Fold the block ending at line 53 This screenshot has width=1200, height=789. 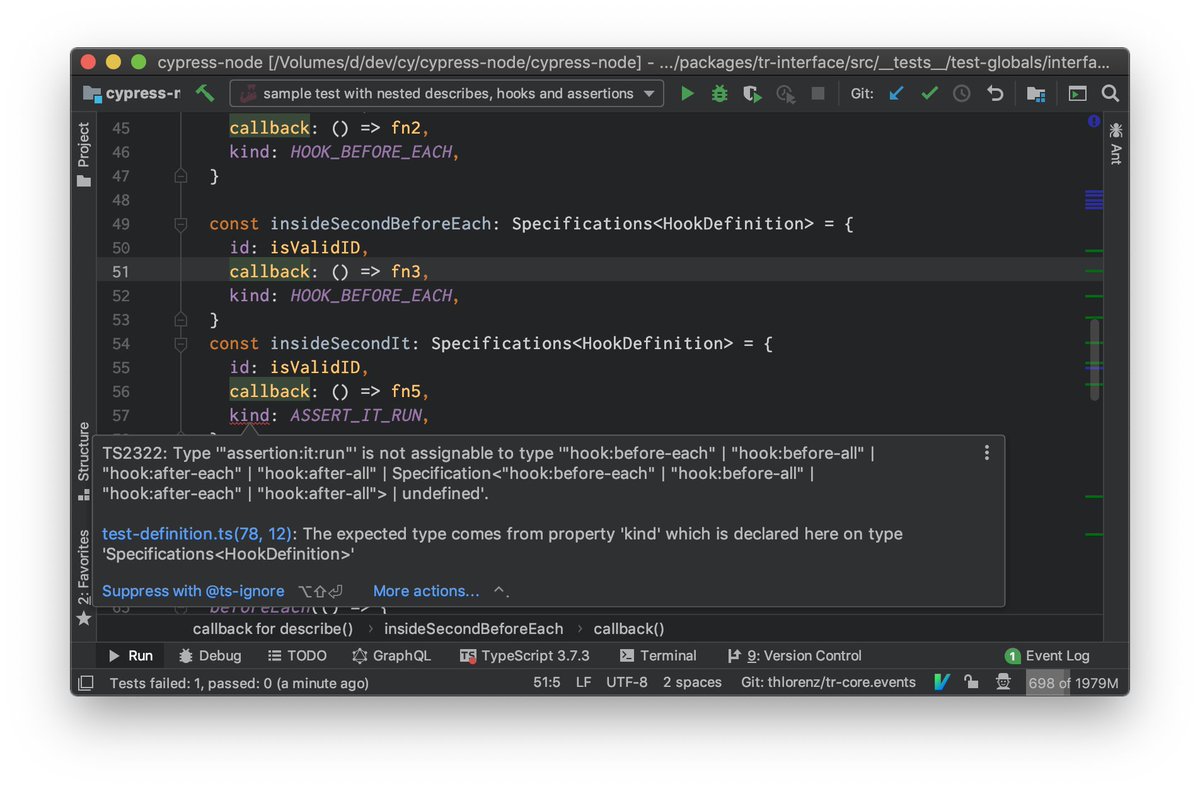[x=181, y=320]
